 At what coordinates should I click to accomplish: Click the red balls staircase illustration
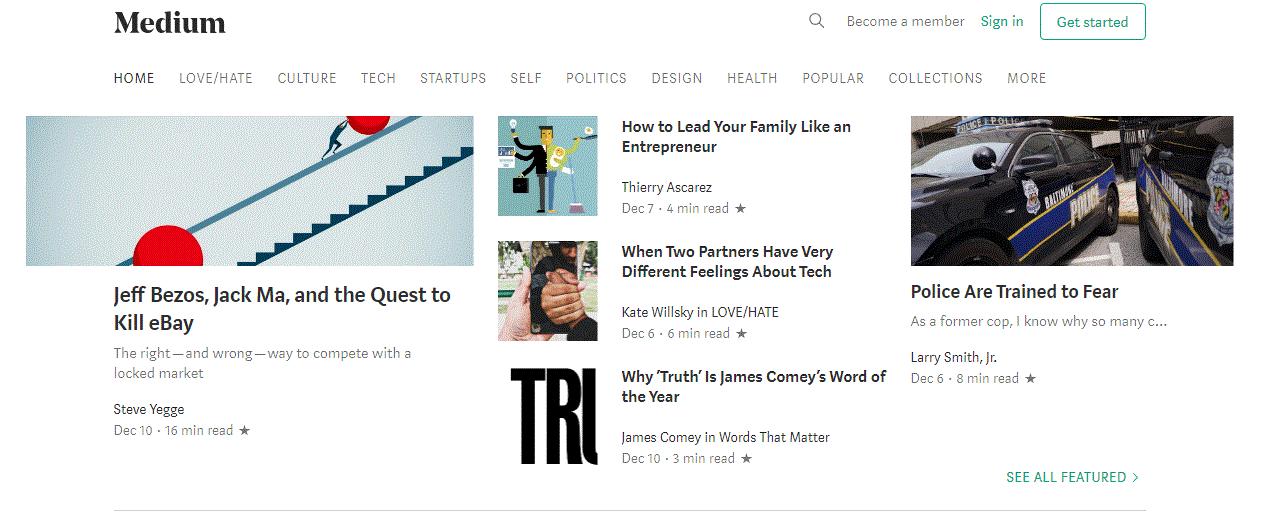tap(250, 191)
